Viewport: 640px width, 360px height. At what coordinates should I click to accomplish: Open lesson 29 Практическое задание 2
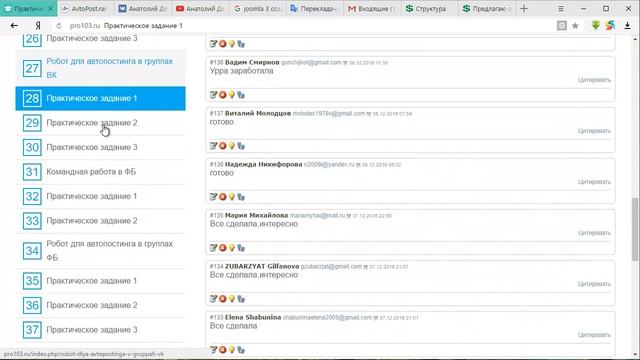pyautogui.click(x=100, y=123)
